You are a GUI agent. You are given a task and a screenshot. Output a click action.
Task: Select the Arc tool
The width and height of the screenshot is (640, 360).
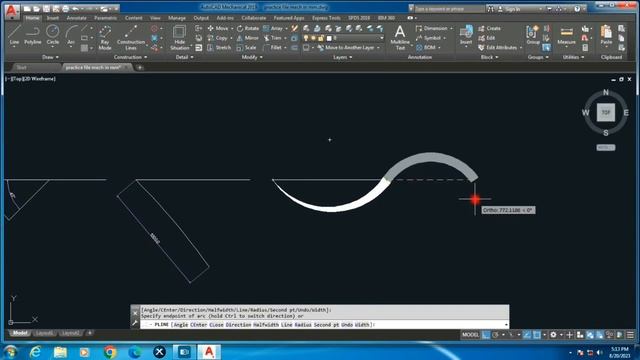pos(71,35)
